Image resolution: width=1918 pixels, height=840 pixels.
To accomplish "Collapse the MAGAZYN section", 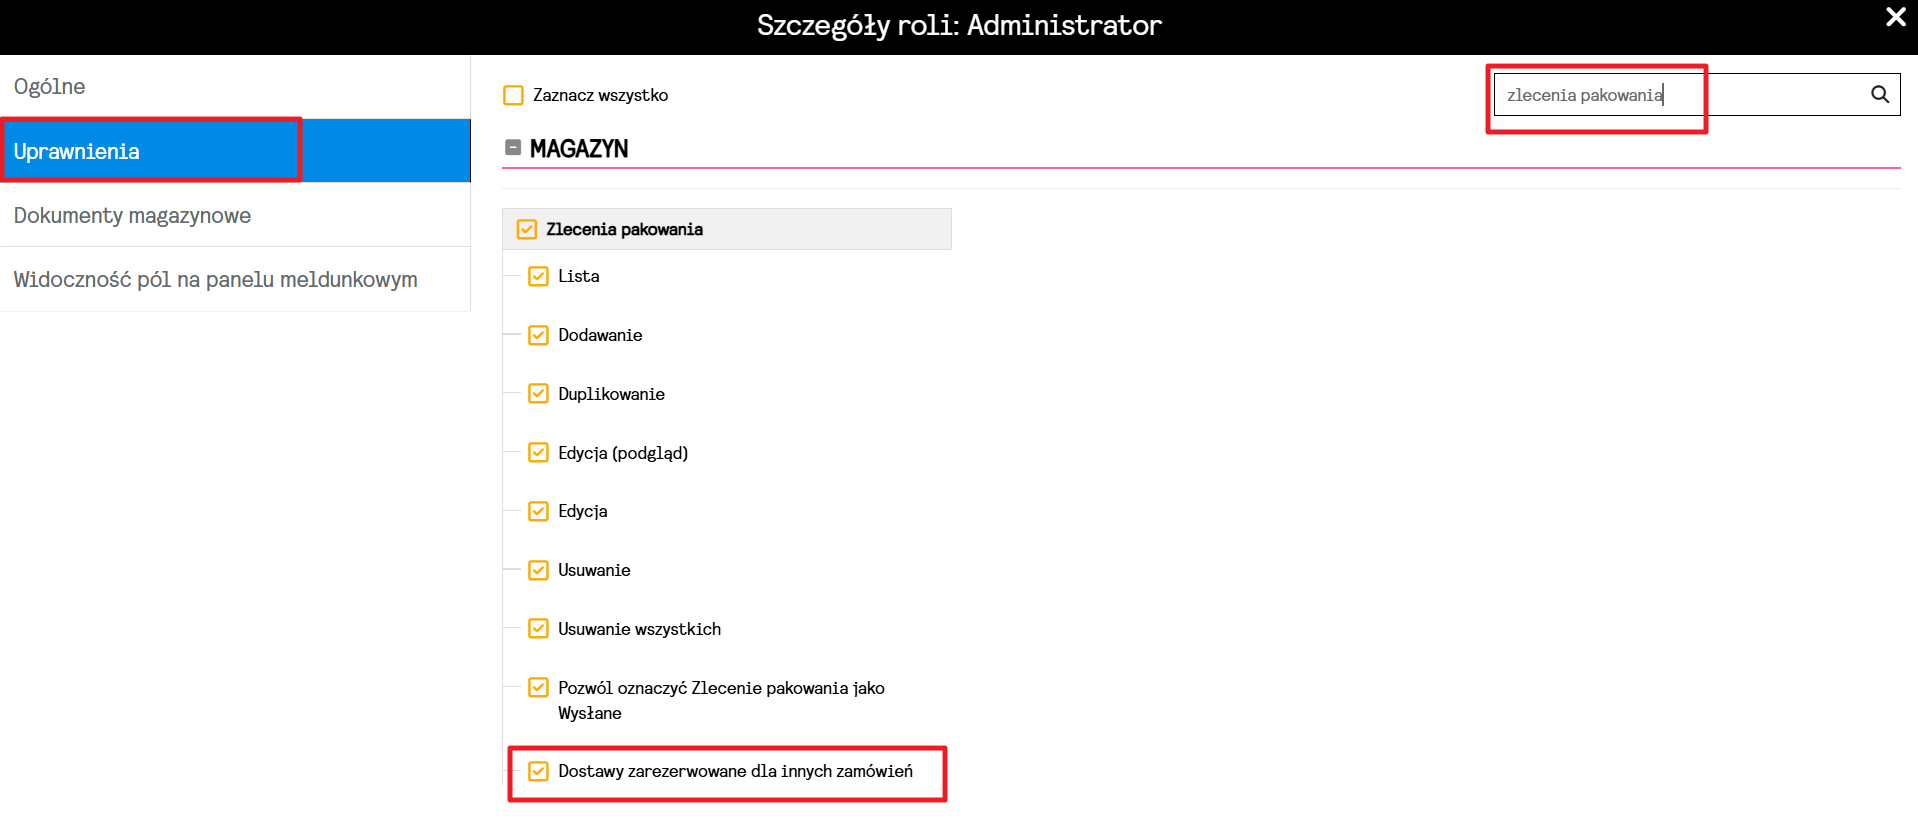I will (513, 148).
